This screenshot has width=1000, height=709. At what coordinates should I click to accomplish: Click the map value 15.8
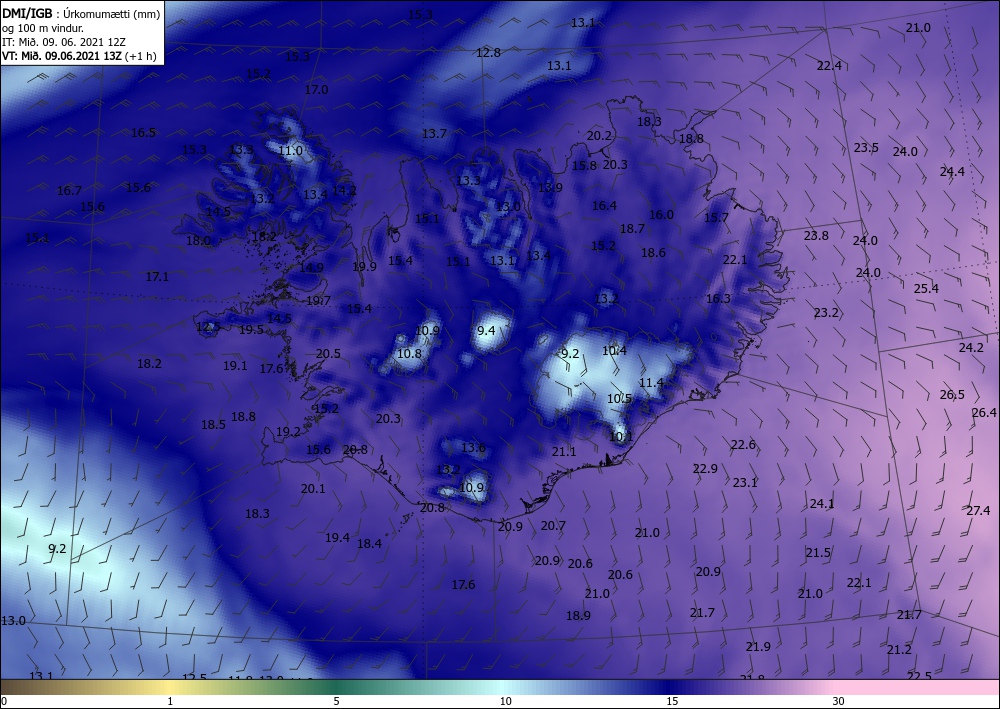point(584,165)
